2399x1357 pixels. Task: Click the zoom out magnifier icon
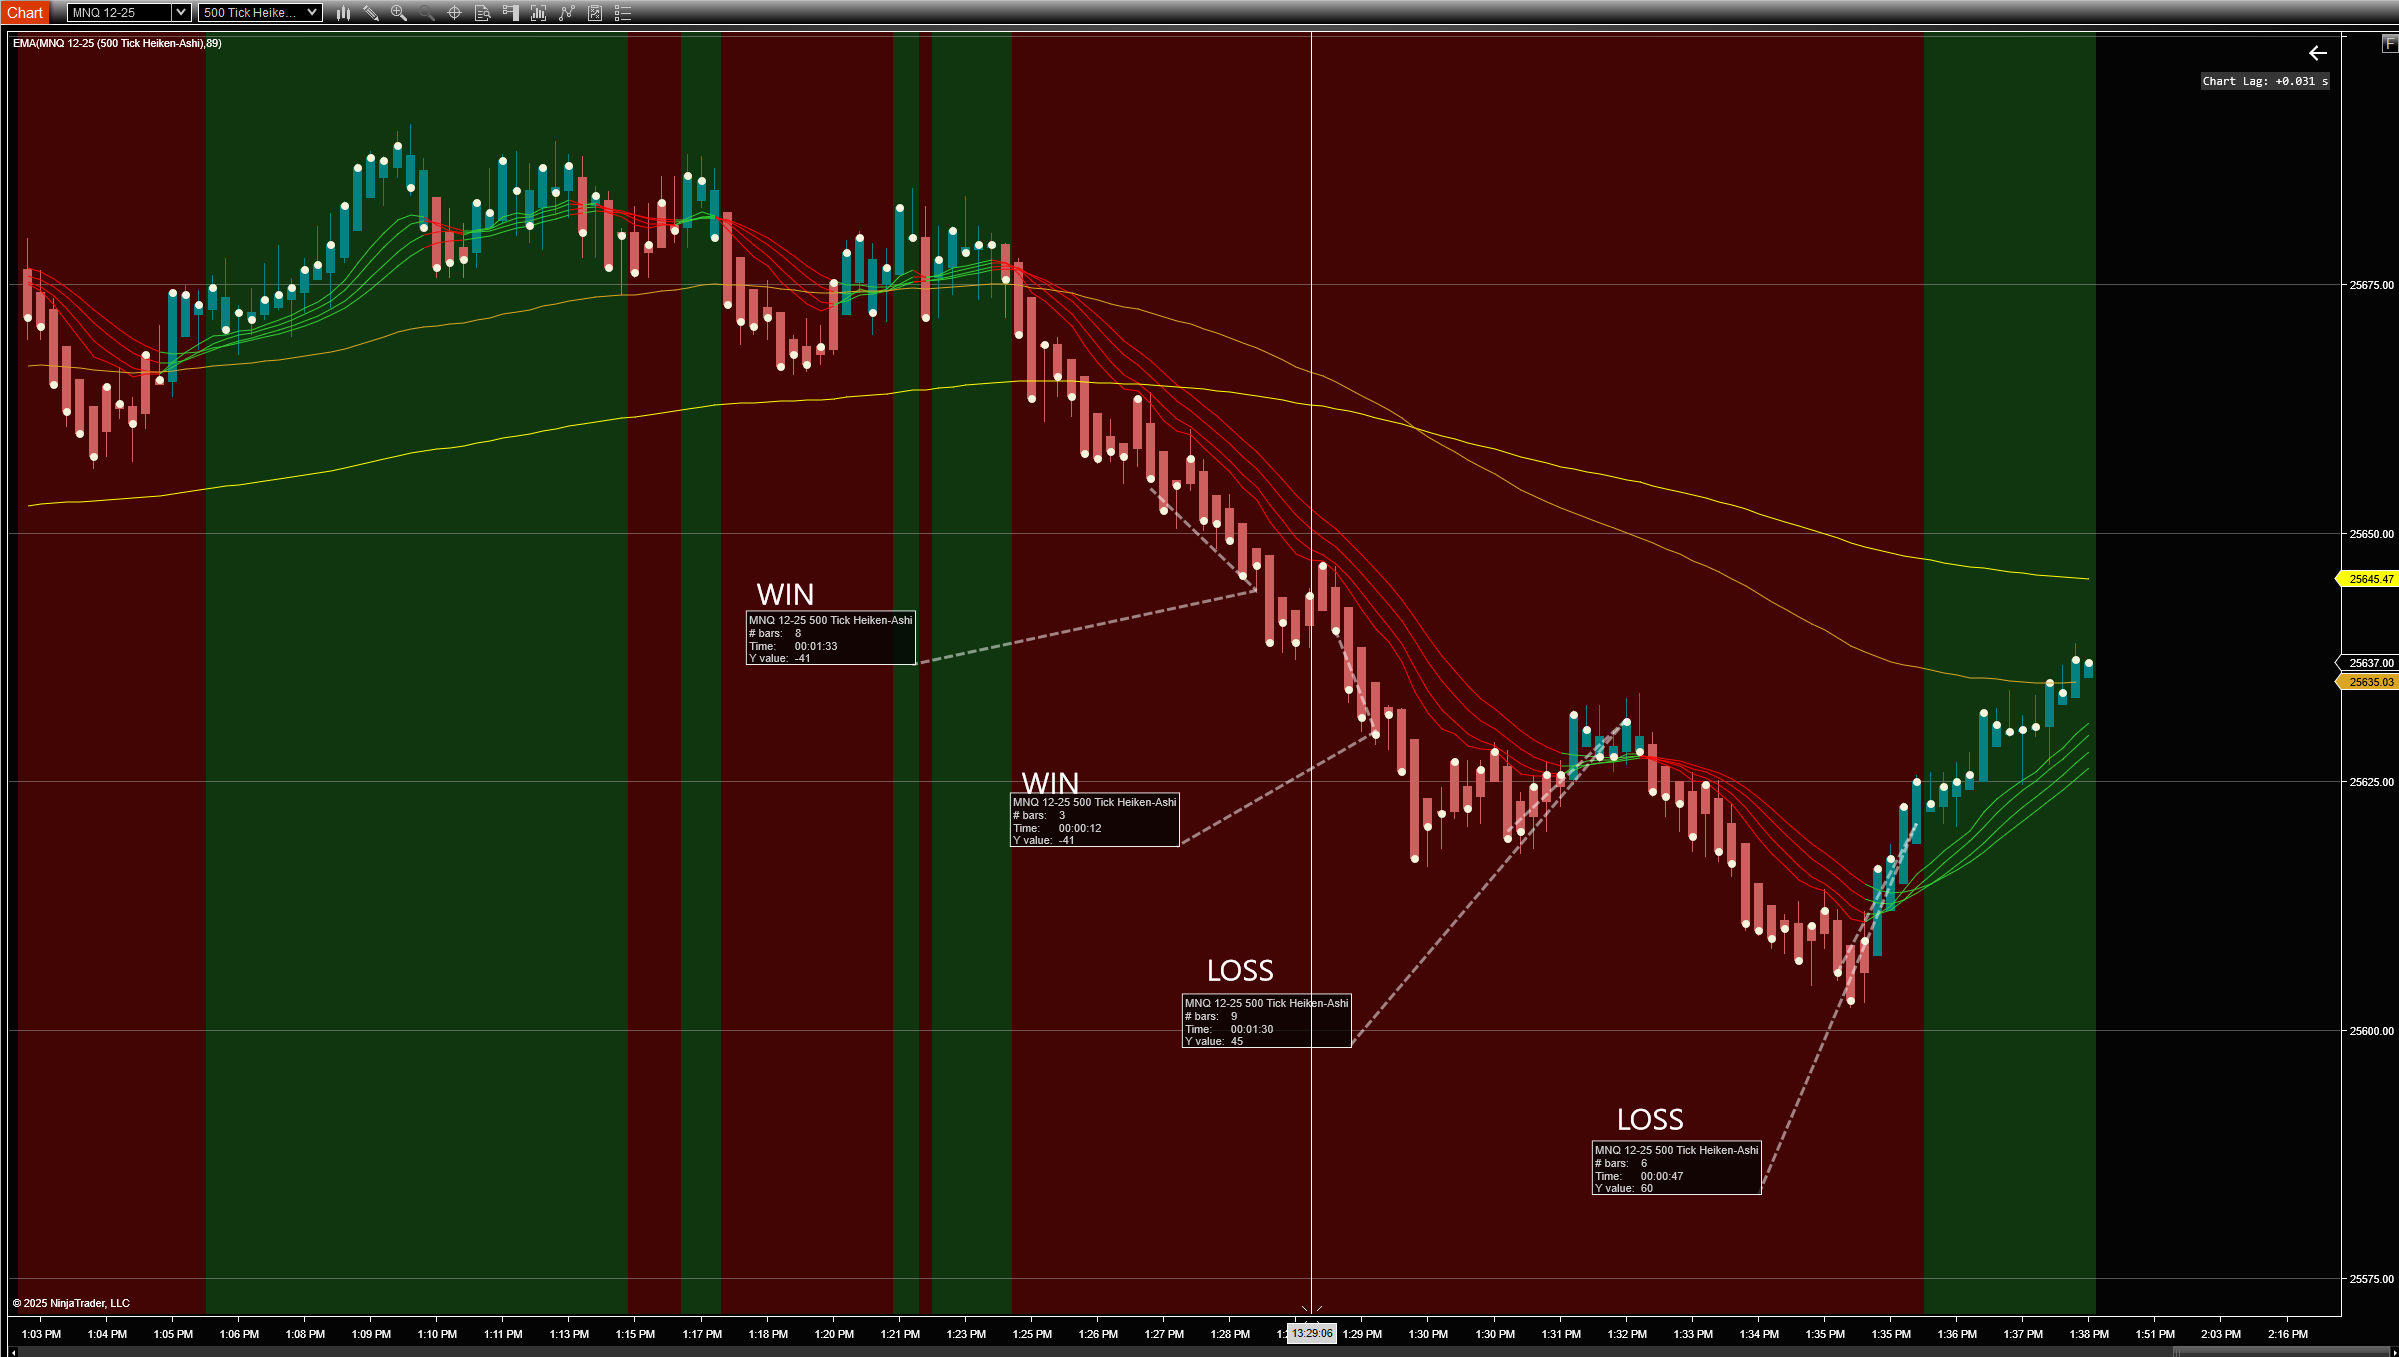pos(427,13)
